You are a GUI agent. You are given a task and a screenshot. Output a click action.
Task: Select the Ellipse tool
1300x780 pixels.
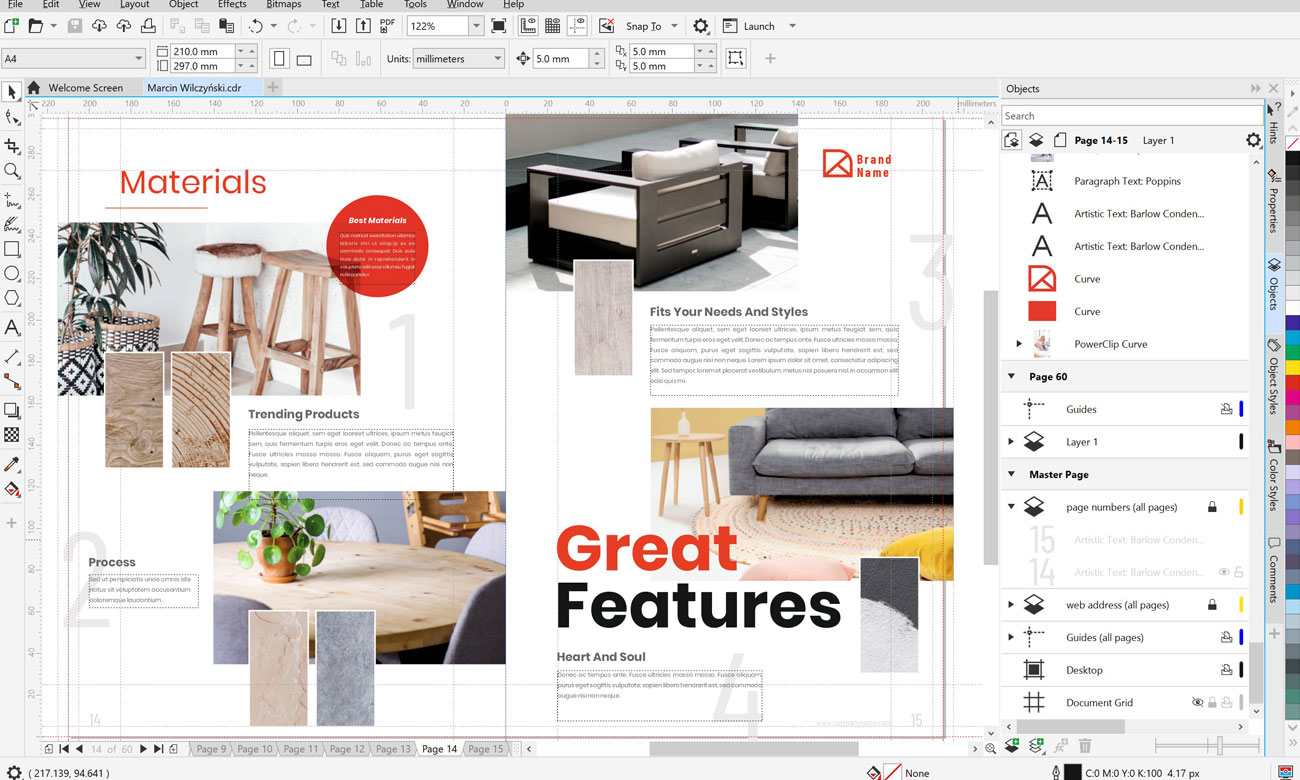click(12, 274)
